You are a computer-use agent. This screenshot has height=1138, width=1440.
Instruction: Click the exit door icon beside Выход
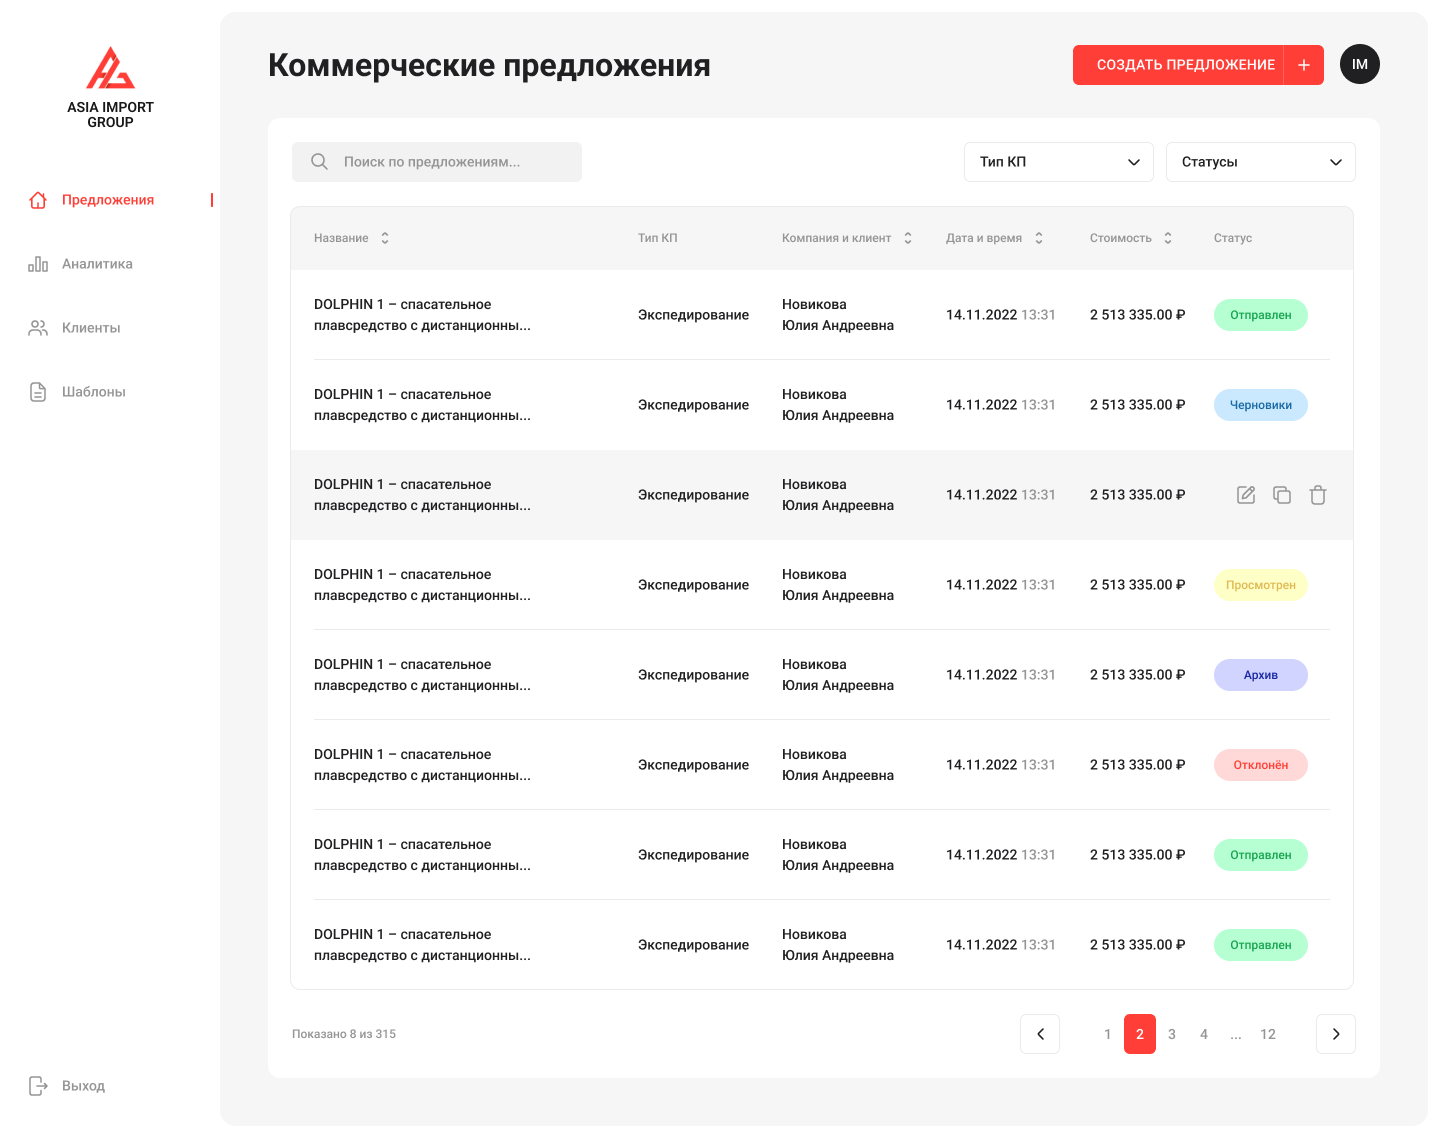pos(38,1086)
